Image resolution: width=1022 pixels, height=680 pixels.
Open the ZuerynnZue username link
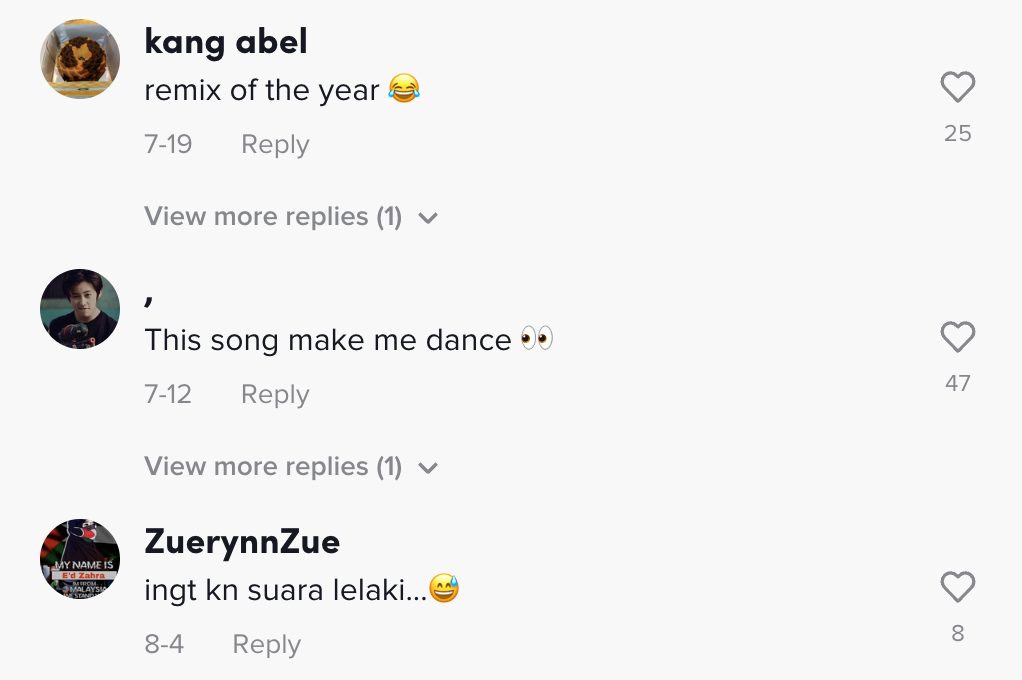(242, 541)
